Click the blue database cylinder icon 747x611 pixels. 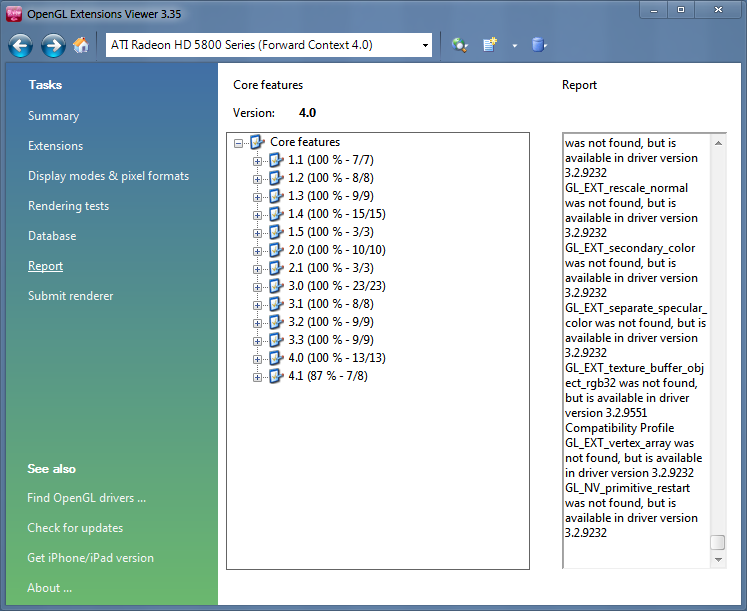[x=539, y=45]
